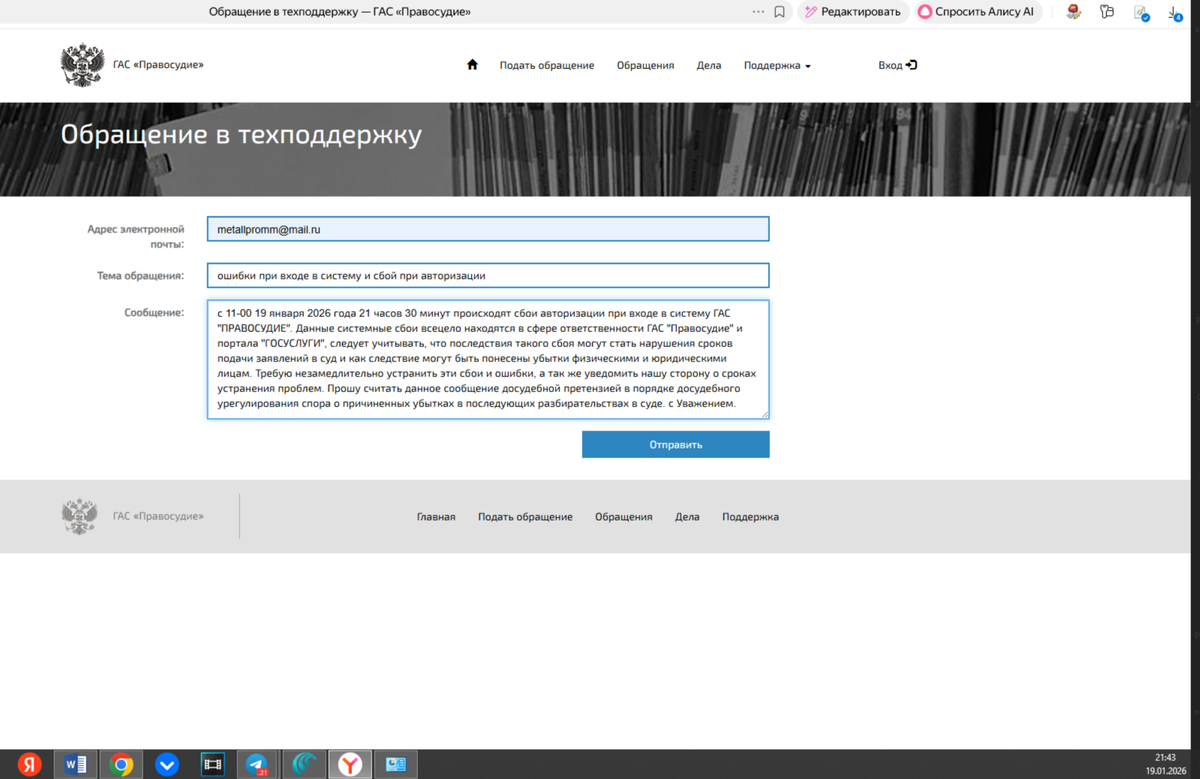The height and width of the screenshot is (779, 1200).
Task: Click the home icon in the top navigation
Action: 472,65
